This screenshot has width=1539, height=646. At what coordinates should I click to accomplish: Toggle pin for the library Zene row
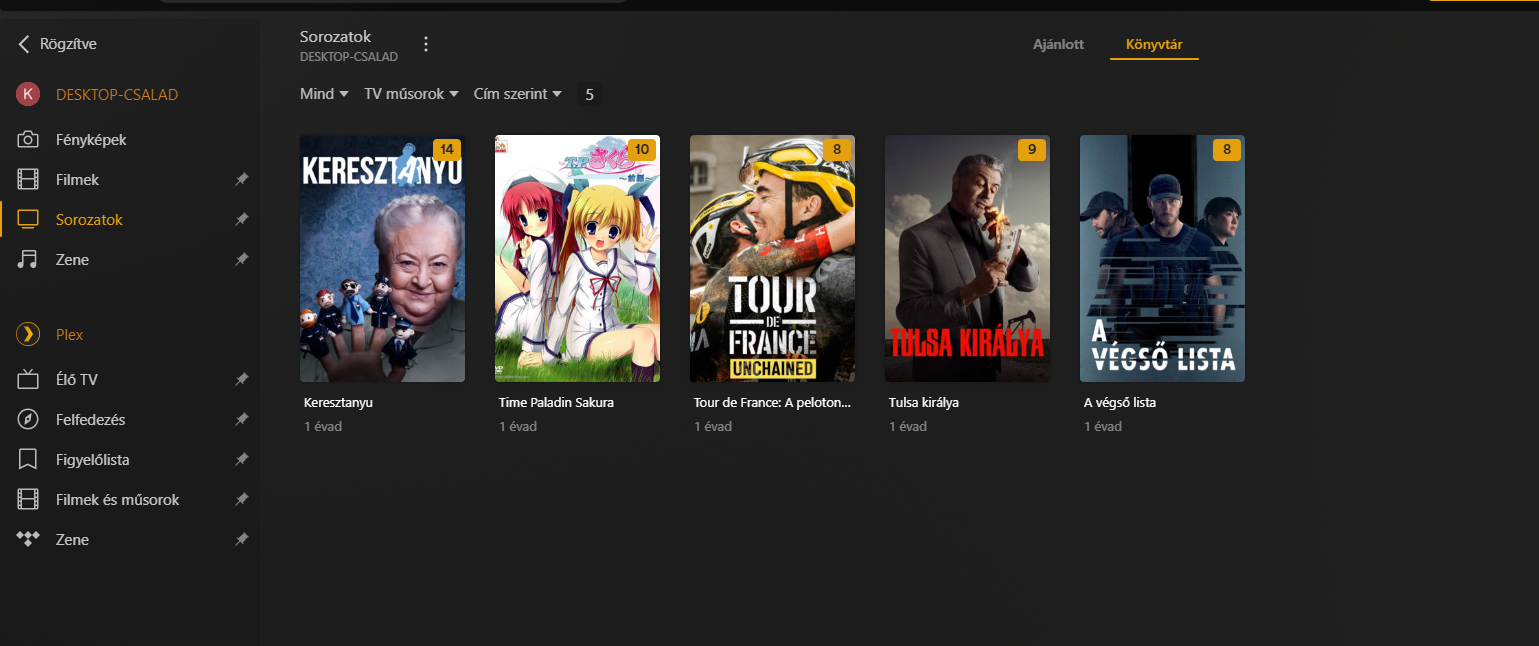(x=241, y=260)
